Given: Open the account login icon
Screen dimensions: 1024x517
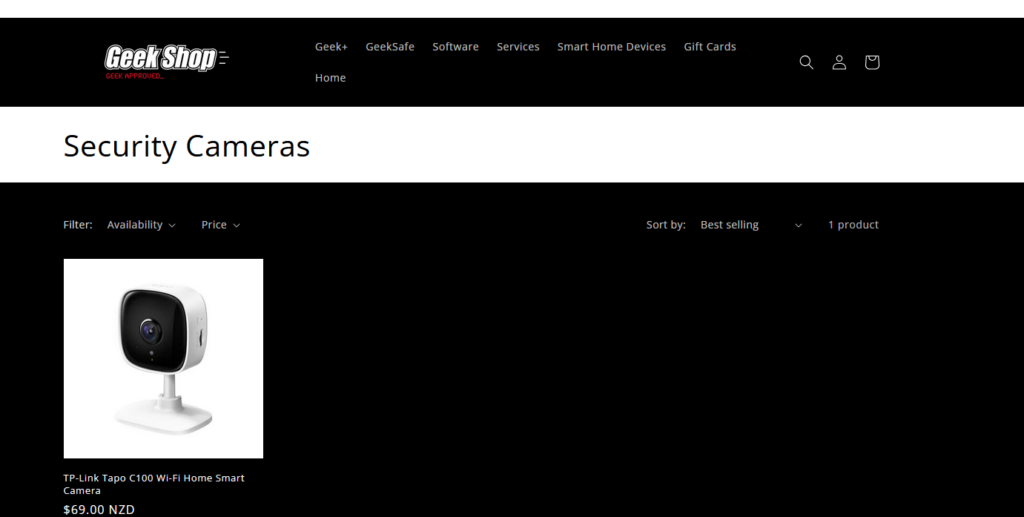Looking at the screenshot, I should (839, 62).
